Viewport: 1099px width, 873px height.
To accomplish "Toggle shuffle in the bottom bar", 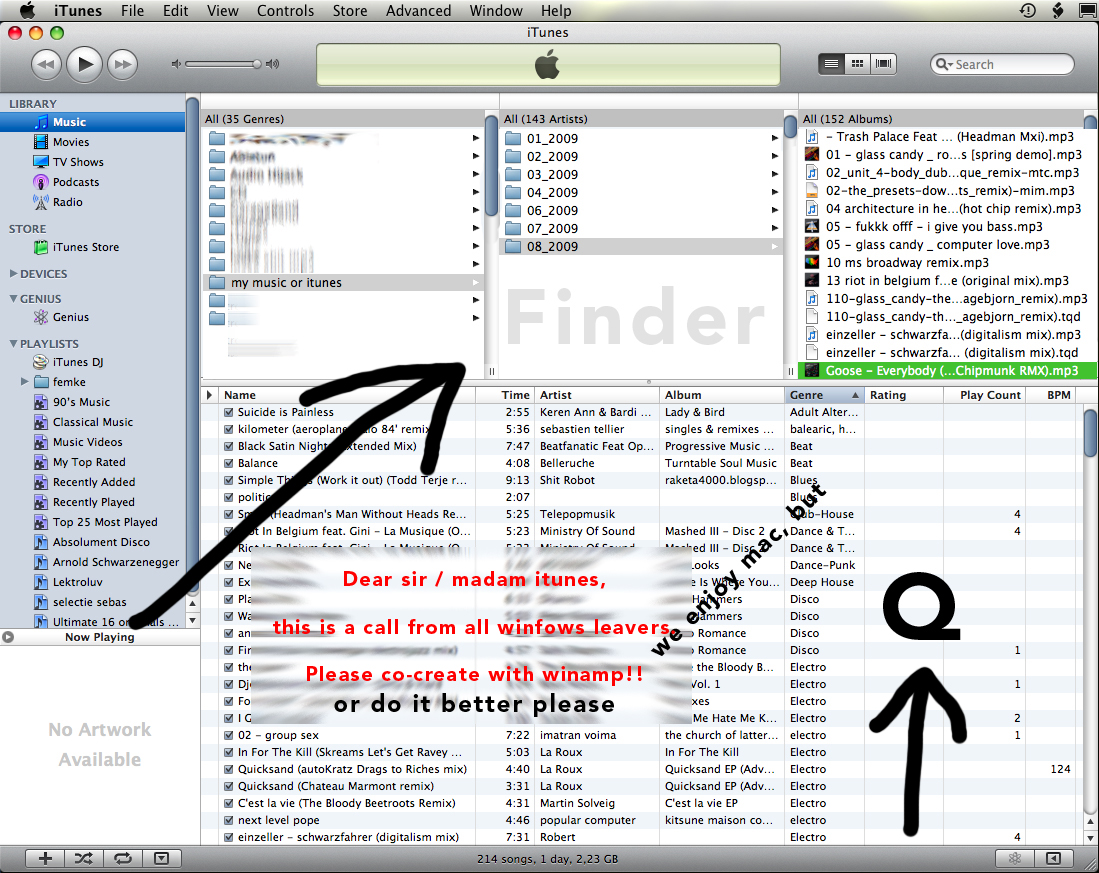I will coord(83,858).
